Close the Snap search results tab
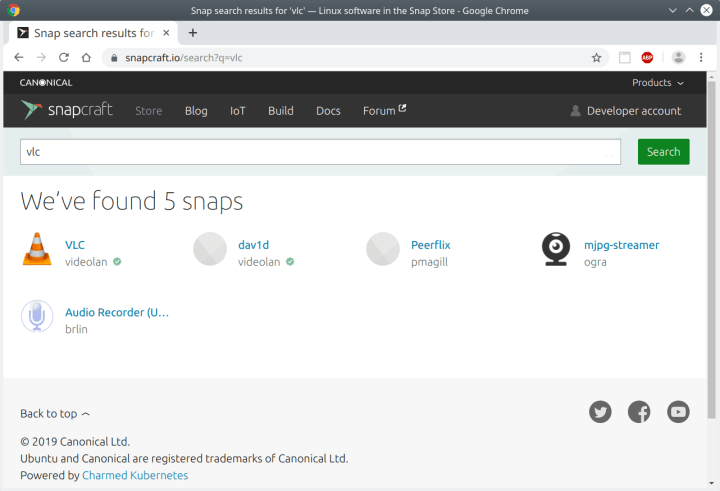 (166, 33)
